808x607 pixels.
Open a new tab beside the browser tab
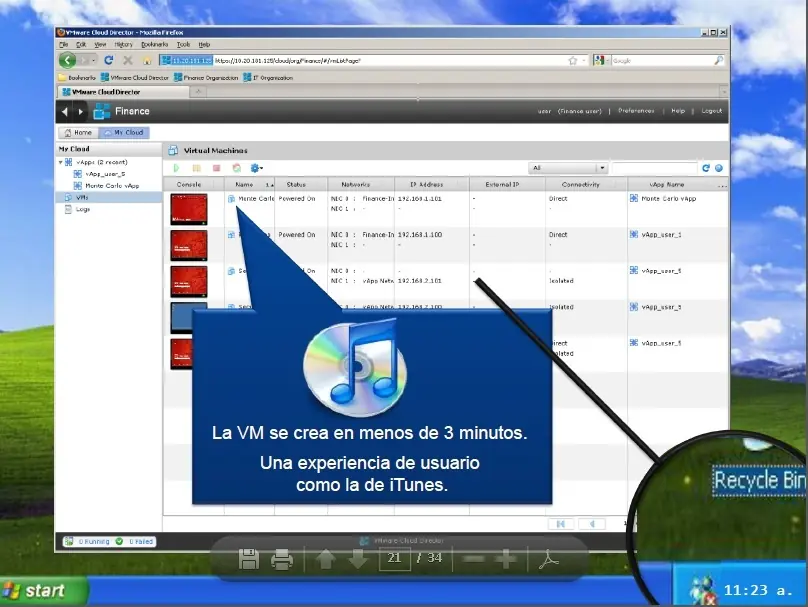198,92
